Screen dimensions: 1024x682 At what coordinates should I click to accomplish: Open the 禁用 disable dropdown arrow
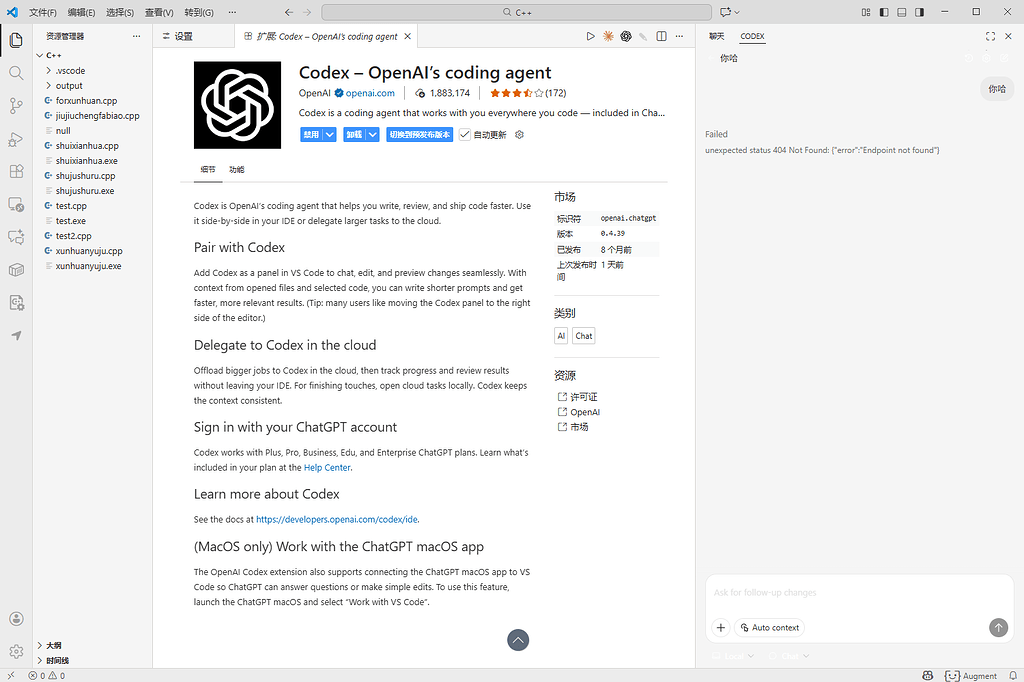pyautogui.click(x=330, y=135)
